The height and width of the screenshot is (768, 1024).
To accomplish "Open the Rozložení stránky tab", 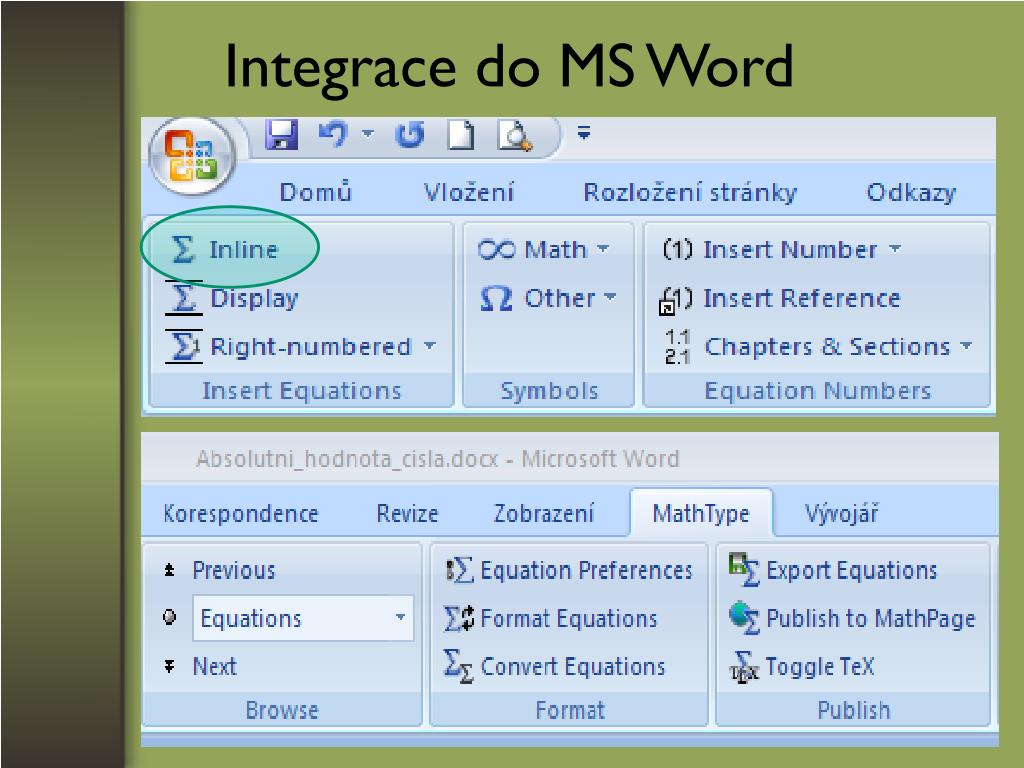I will (x=690, y=193).
